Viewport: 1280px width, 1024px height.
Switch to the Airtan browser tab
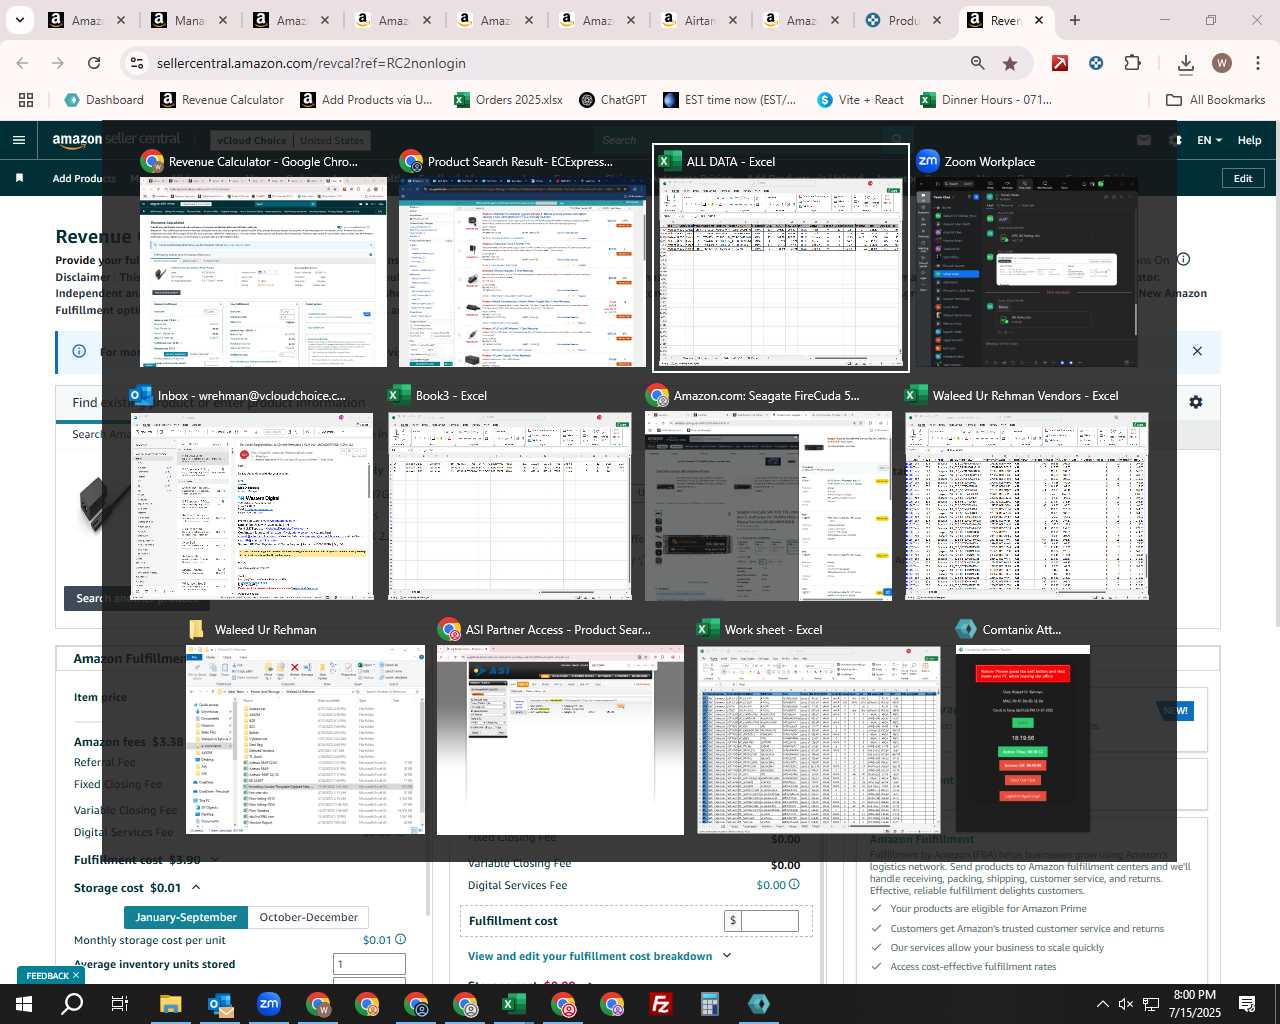(x=699, y=20)
